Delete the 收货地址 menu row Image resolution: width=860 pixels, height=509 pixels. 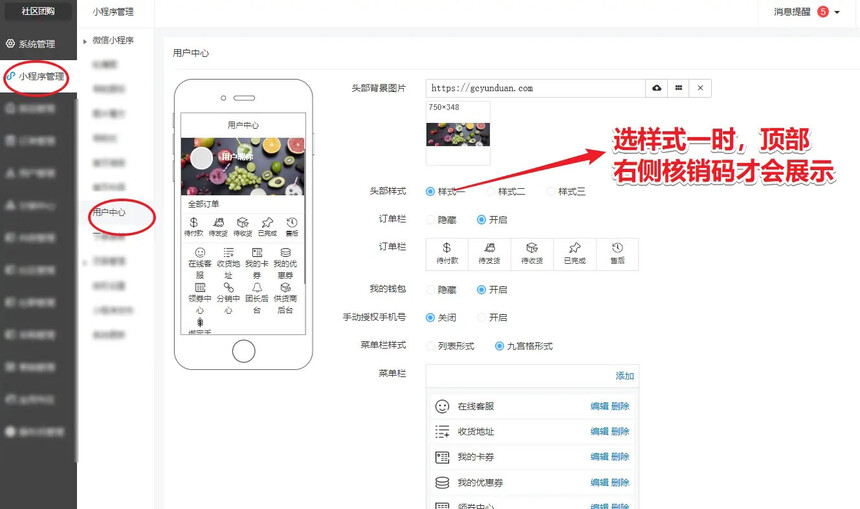pos(620,432)
